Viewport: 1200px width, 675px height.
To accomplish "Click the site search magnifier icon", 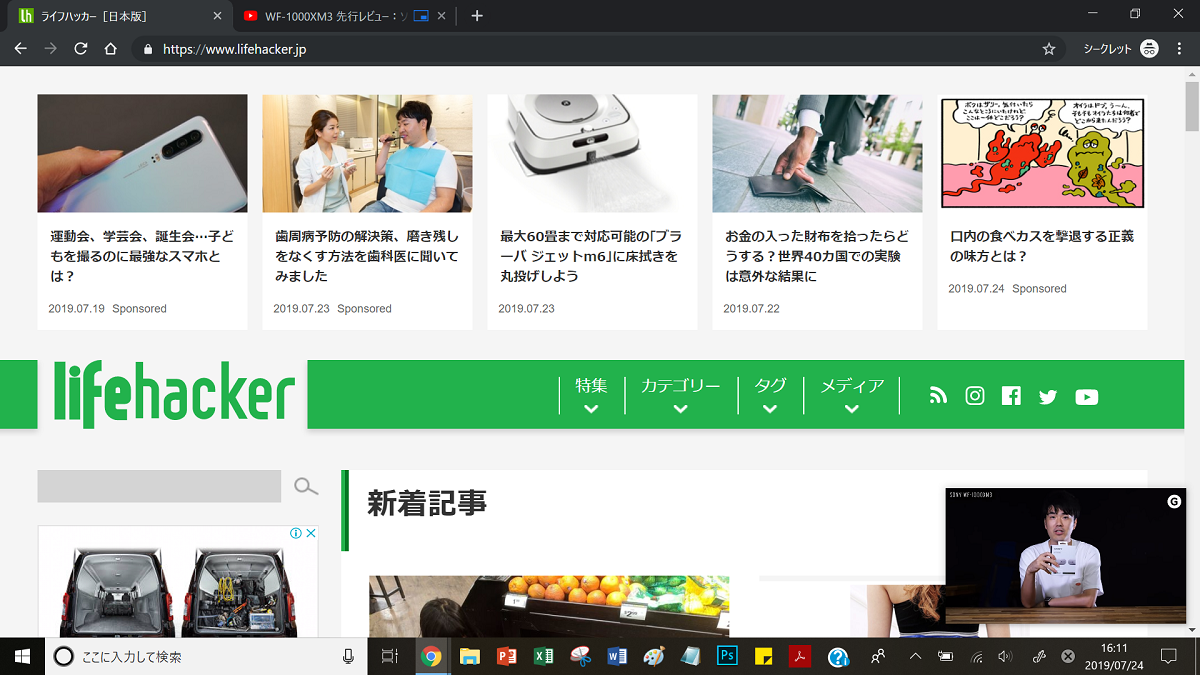I will 306,487.
